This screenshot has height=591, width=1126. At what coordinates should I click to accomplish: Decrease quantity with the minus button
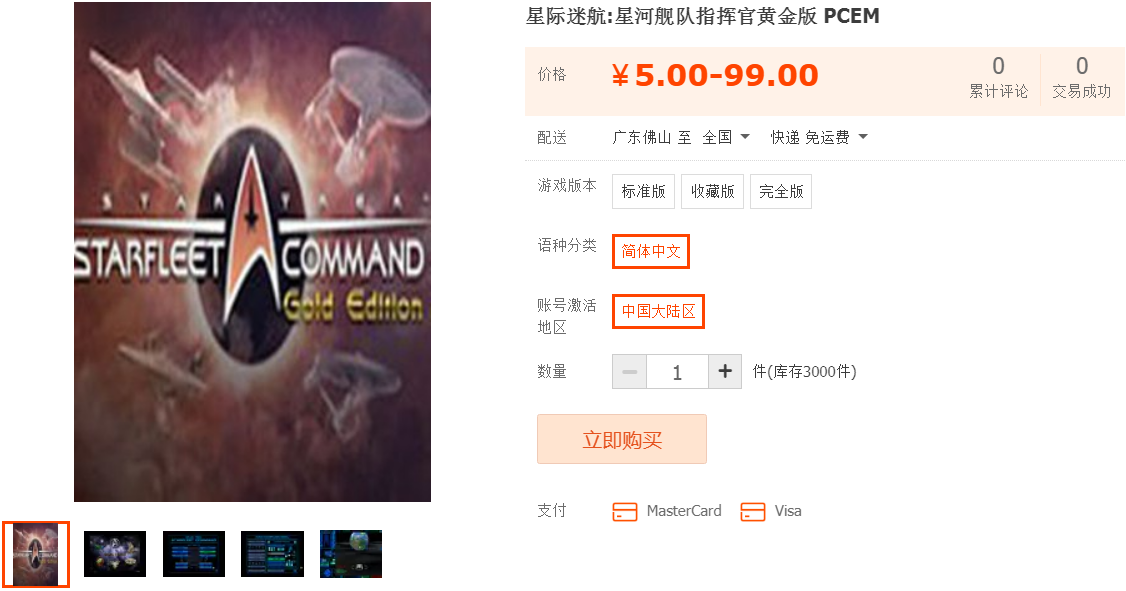pyautogui.click(x=630, y=371)
